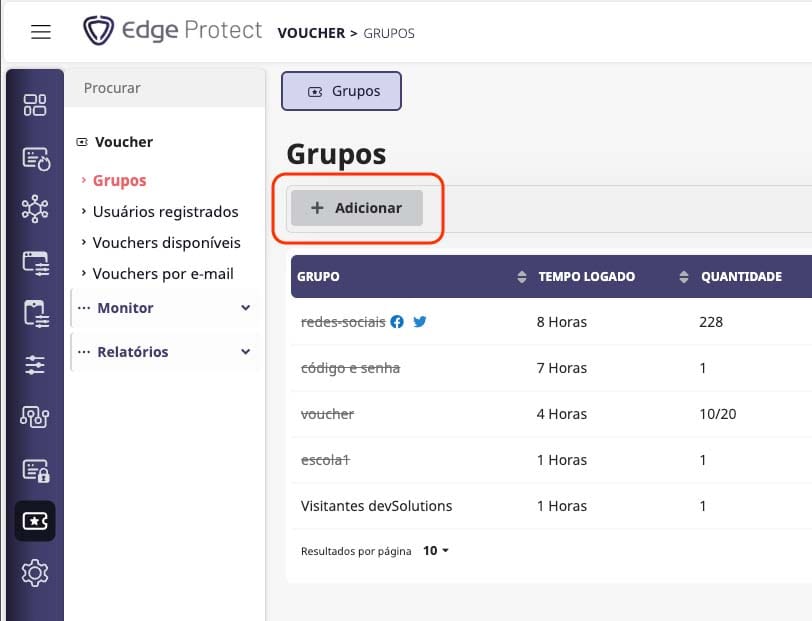Click the Facebook icon beside redes-sociais
Viewport: 812px width, 621px height.
(x=397, y=322)
